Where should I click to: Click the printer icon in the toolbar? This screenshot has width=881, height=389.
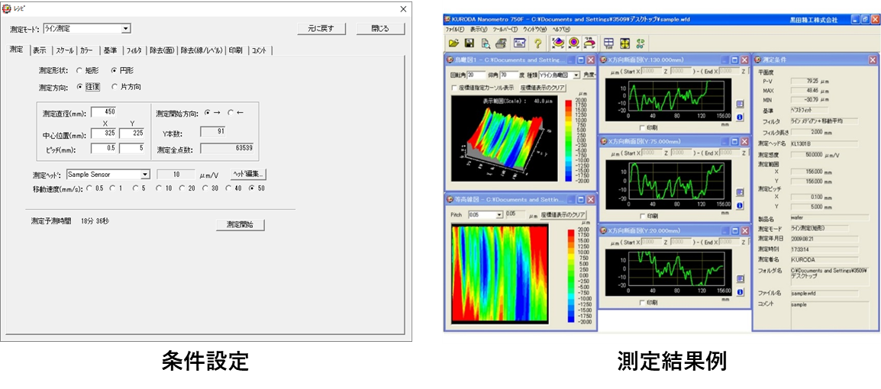[501, 42]
